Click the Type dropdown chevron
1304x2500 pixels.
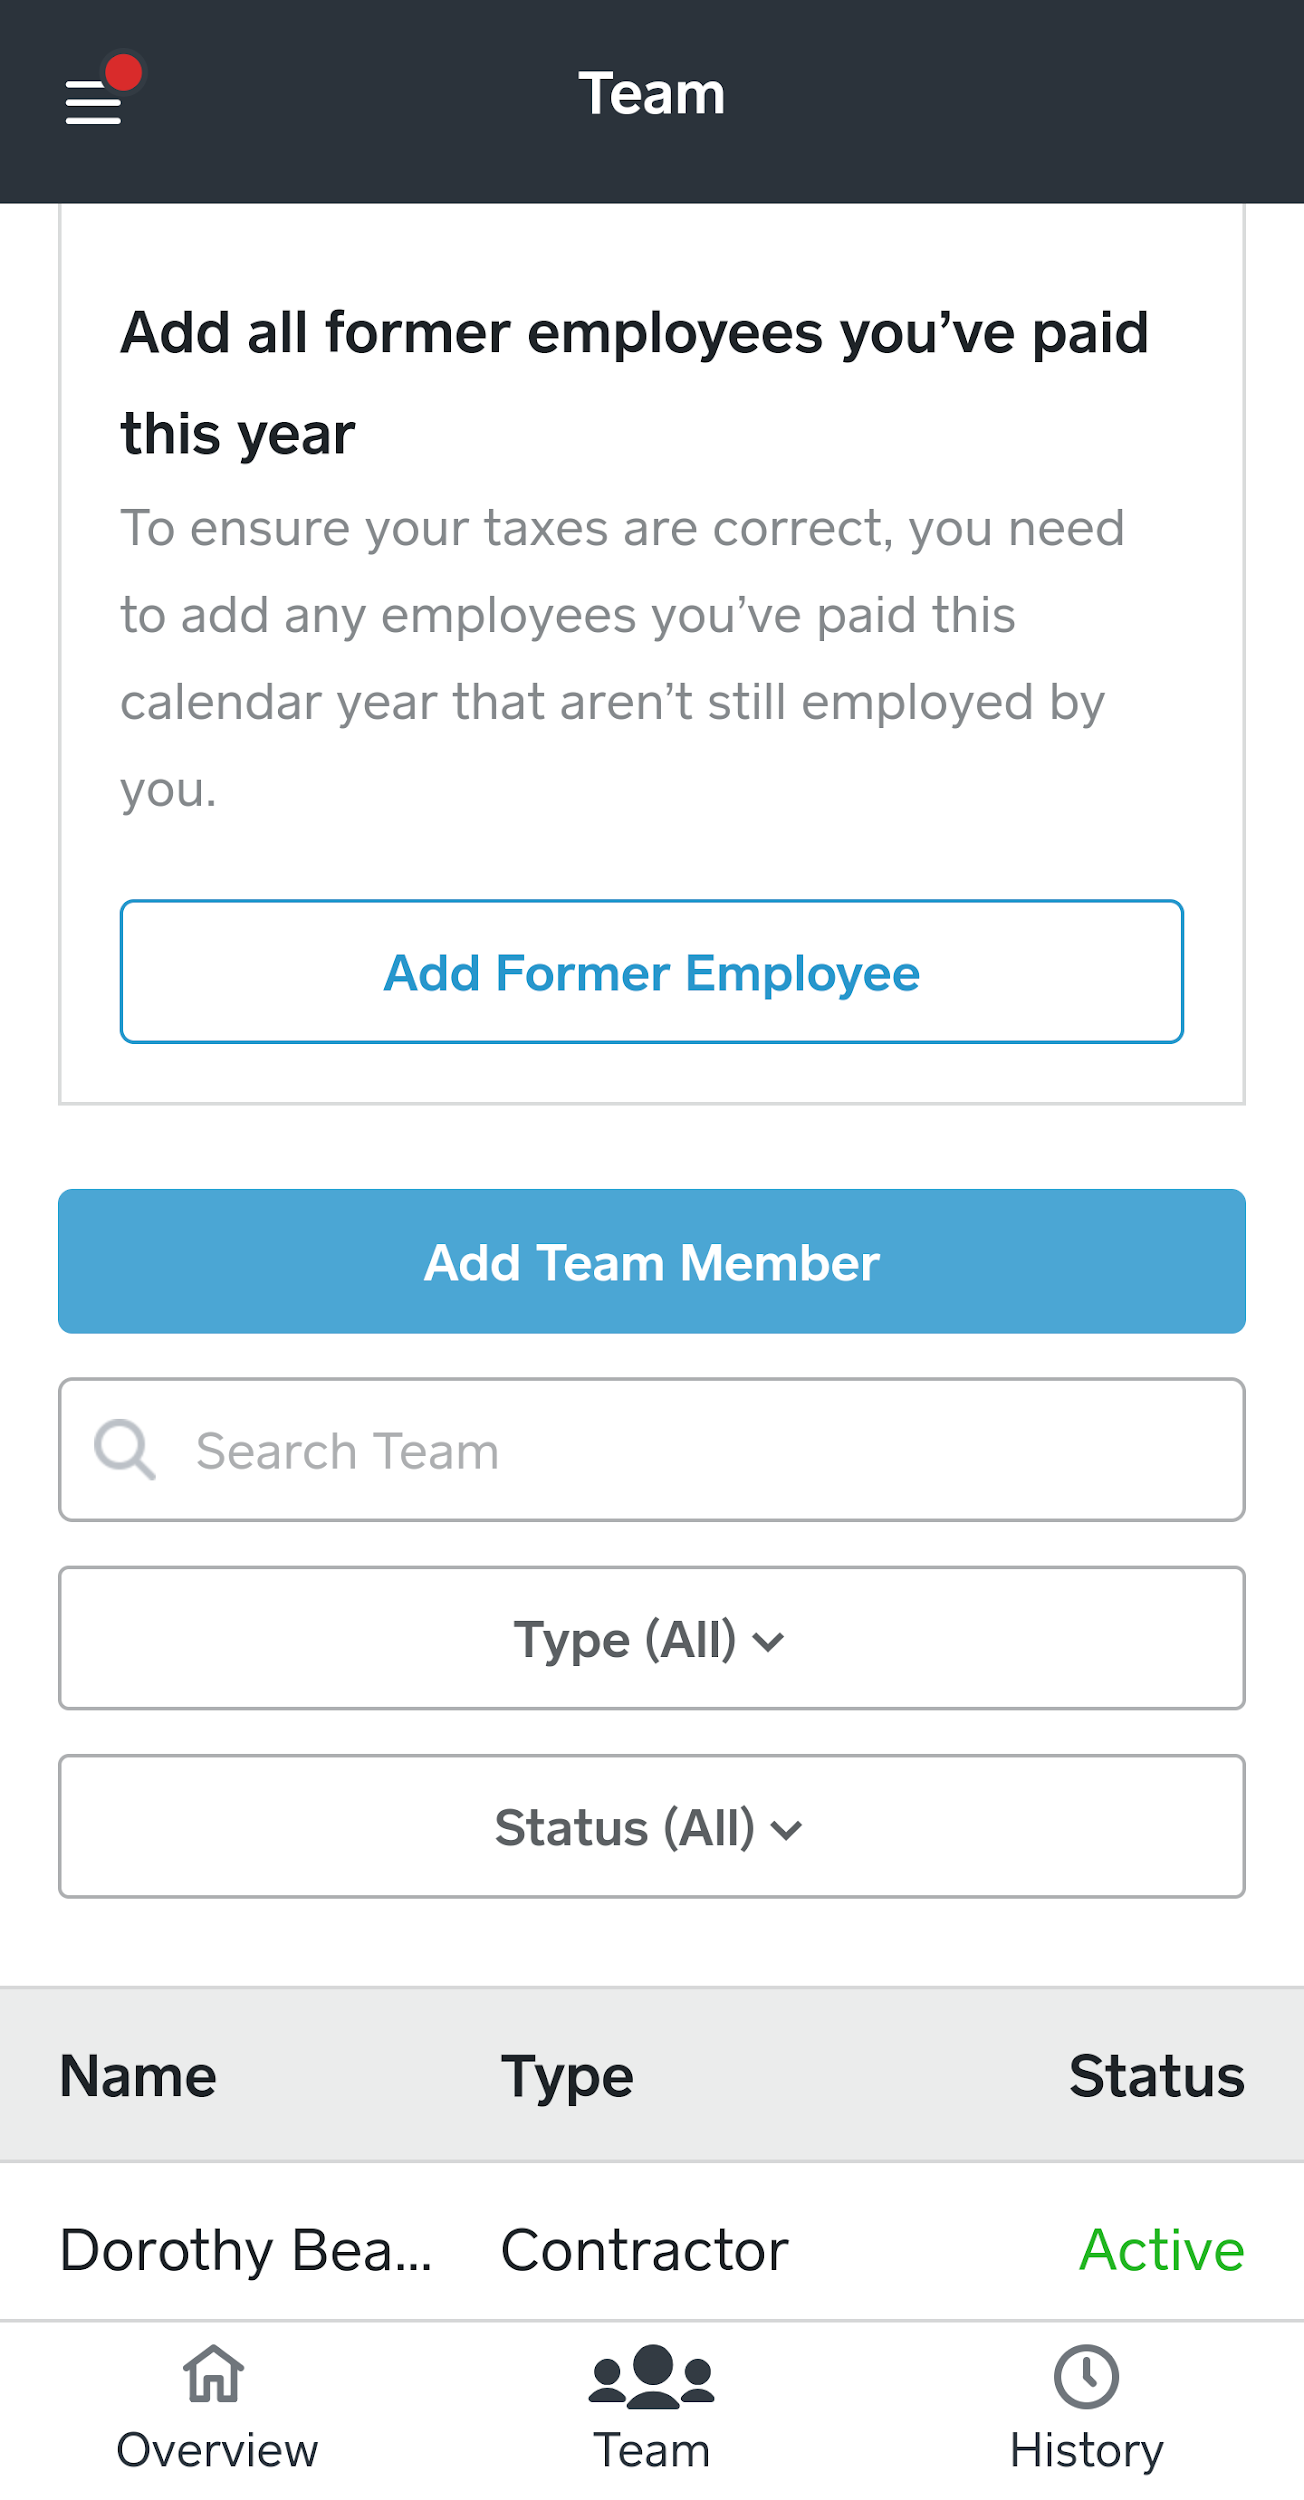(x=768, y=1639)
